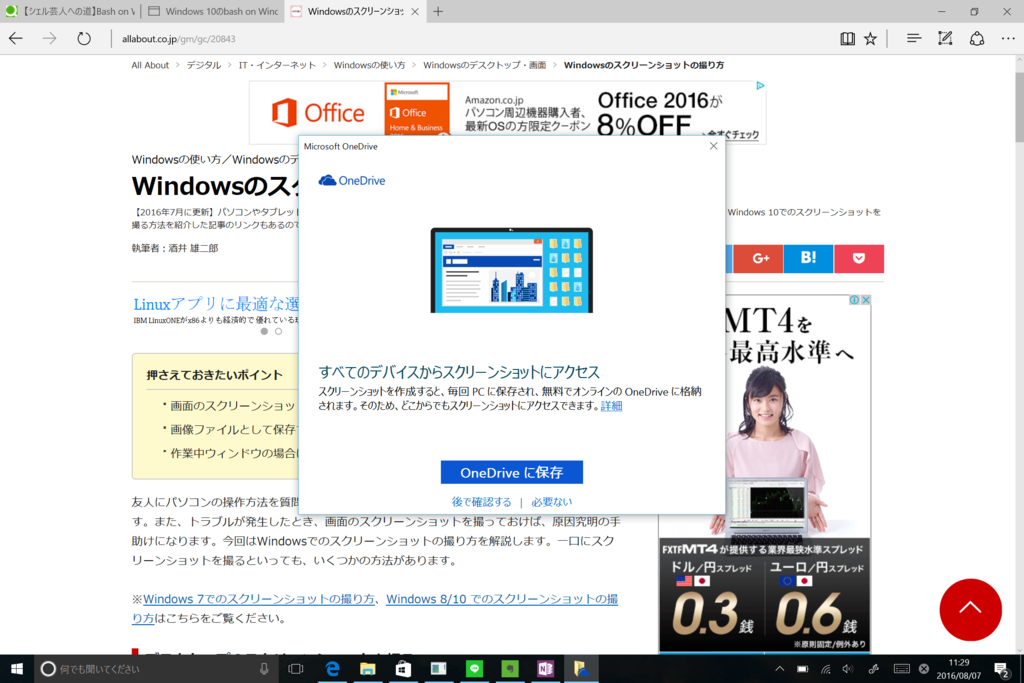The height and width of the screenshot is (683, 1024).
Task: Reload the current page
Action: click(84, 39)
